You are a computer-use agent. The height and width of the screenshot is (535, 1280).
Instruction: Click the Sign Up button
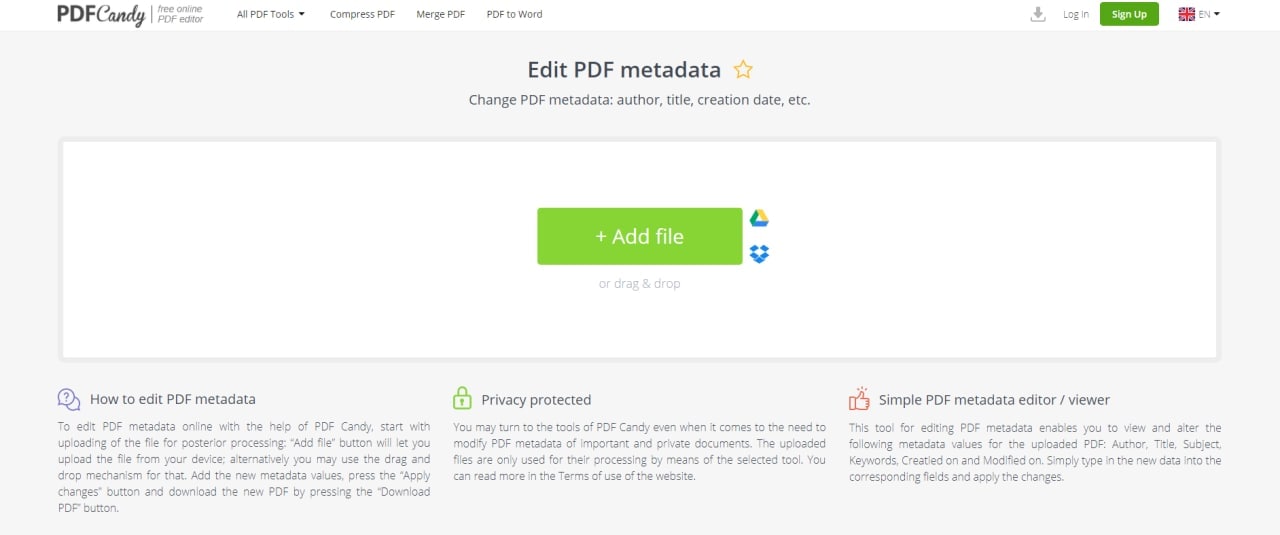click(1129, 14)
